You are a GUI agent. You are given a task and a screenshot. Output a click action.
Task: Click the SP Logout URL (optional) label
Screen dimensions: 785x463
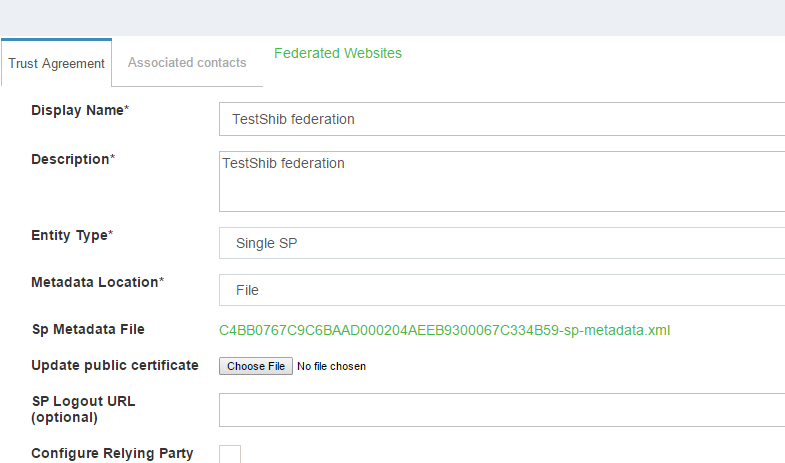point(83,409)
